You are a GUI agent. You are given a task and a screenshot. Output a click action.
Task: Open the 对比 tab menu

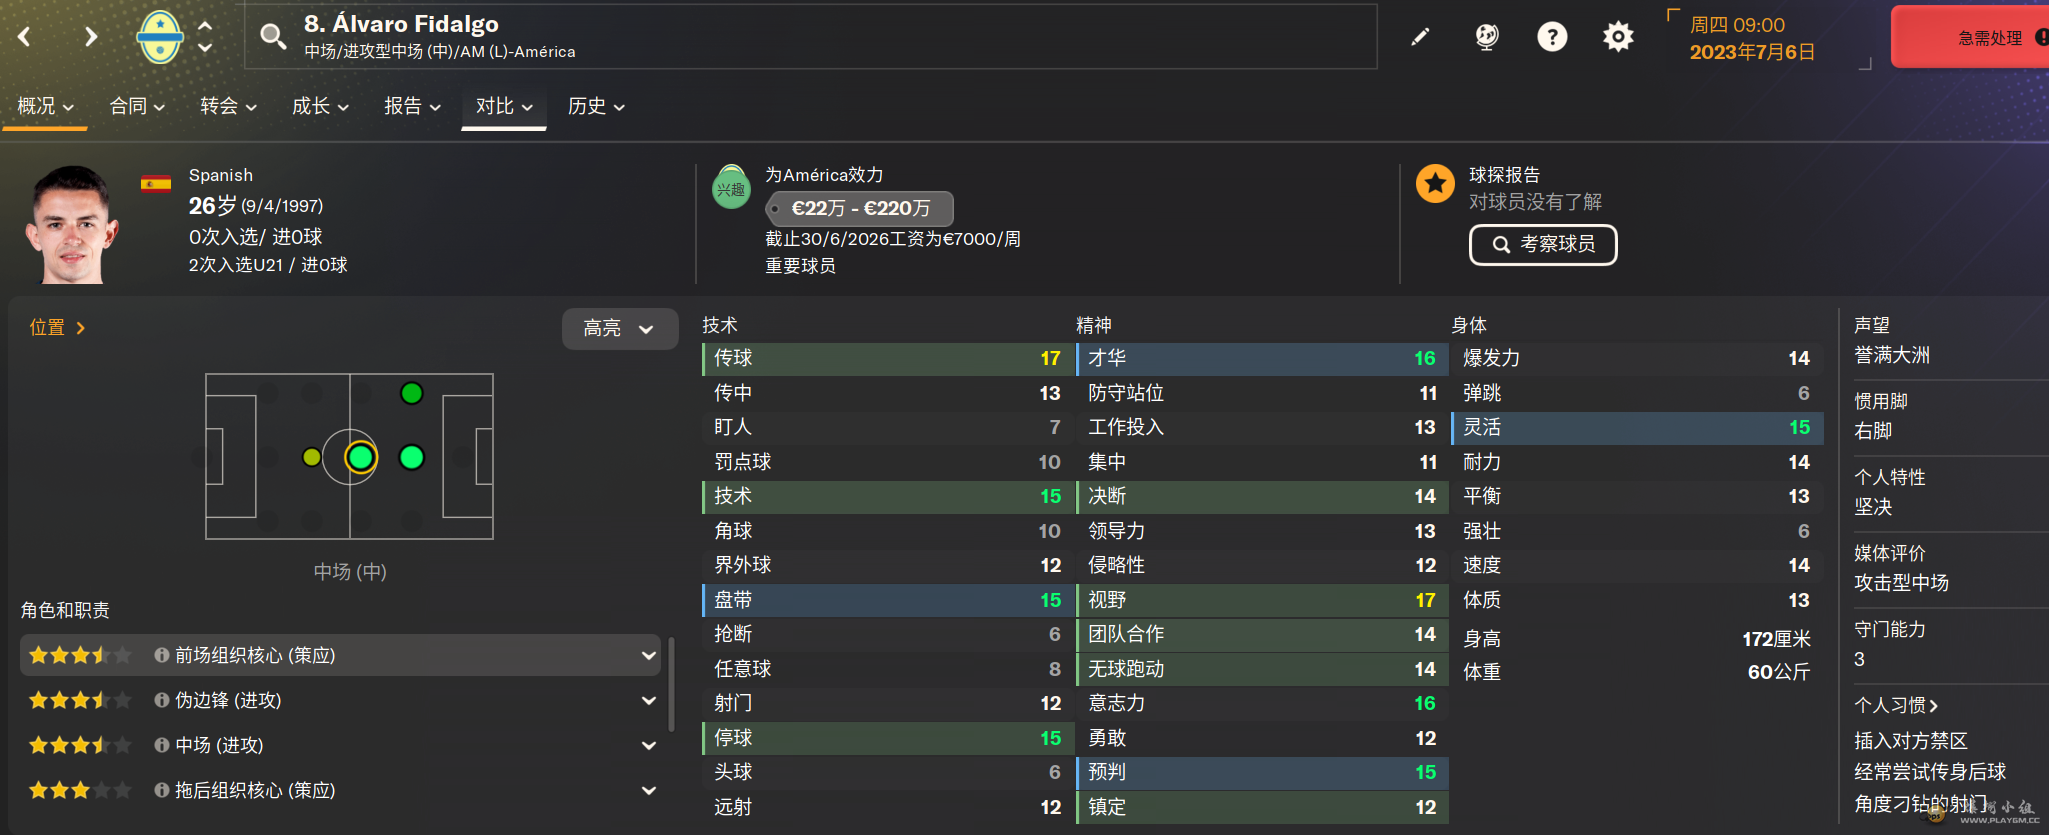[503, 106]
